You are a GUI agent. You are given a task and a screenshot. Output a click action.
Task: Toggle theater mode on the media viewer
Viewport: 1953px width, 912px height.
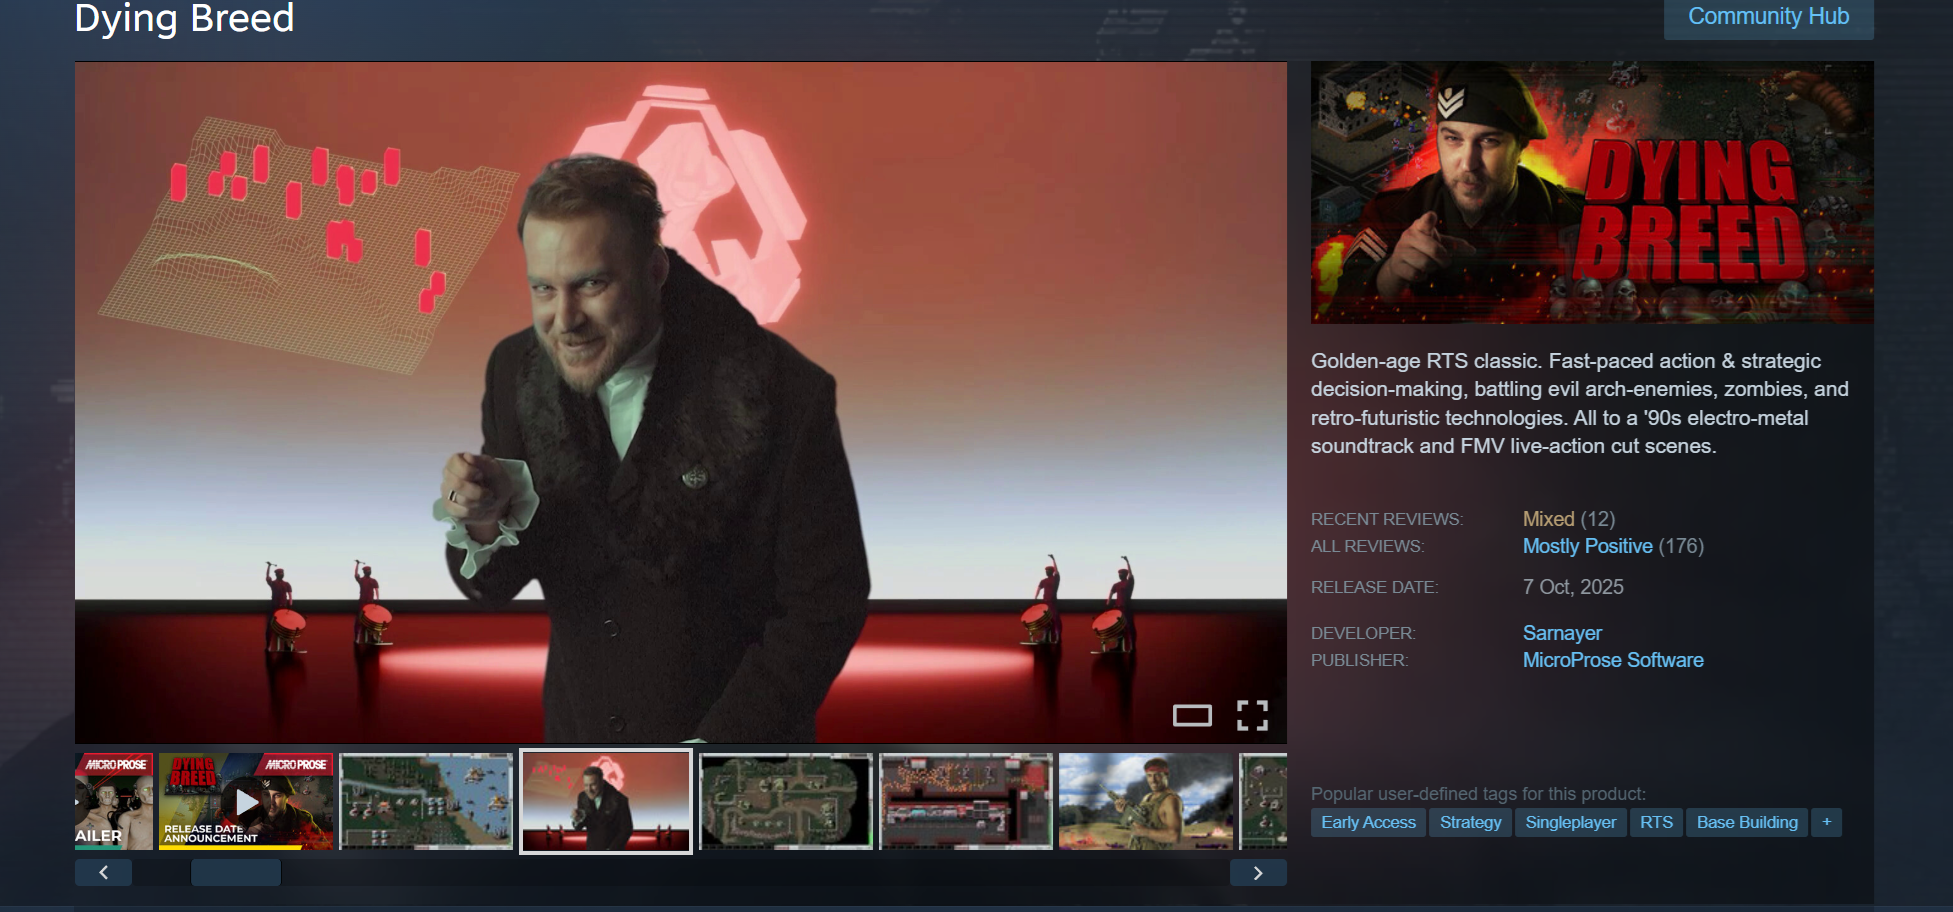[x=1192, y=715]
